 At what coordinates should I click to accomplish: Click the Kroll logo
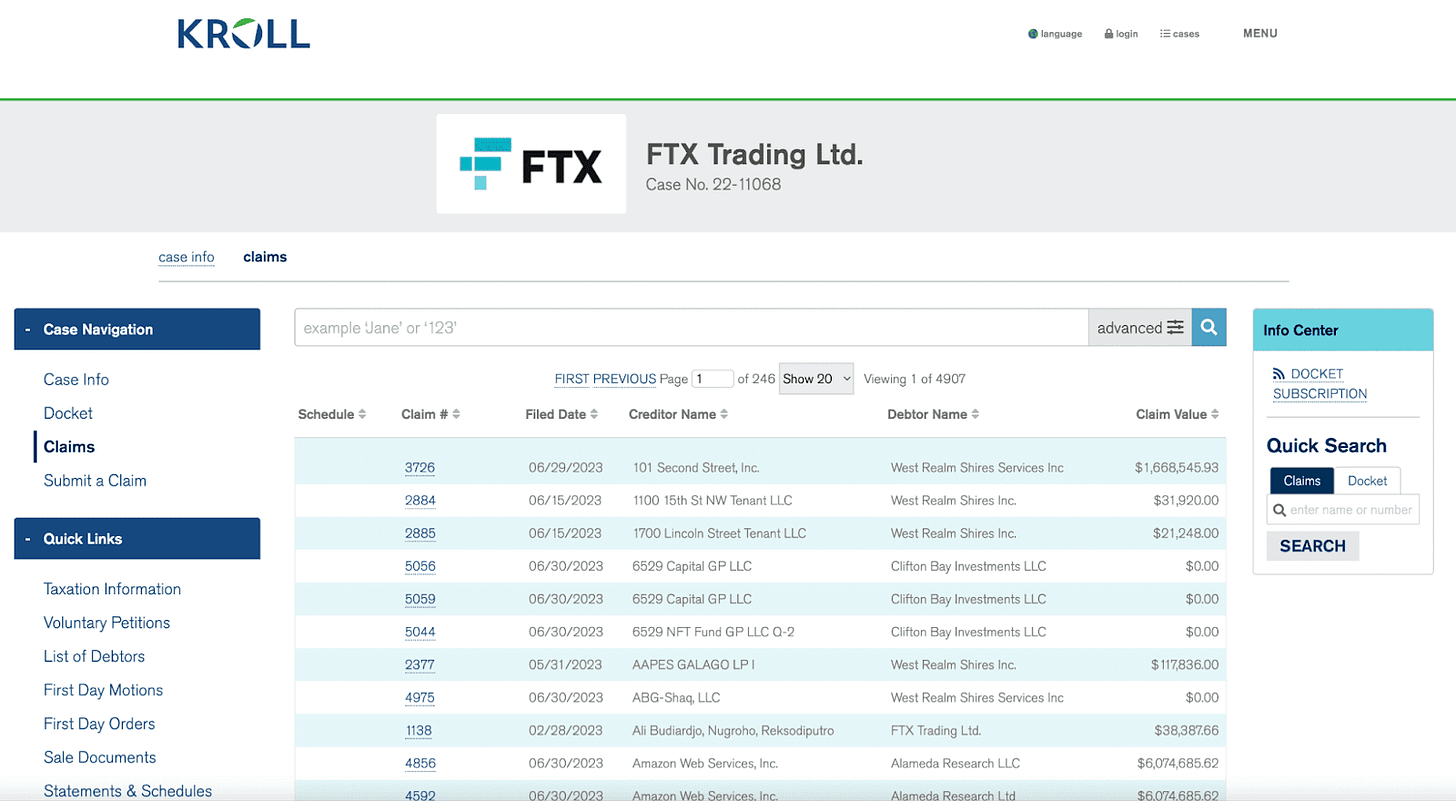(x=243, y=33)
